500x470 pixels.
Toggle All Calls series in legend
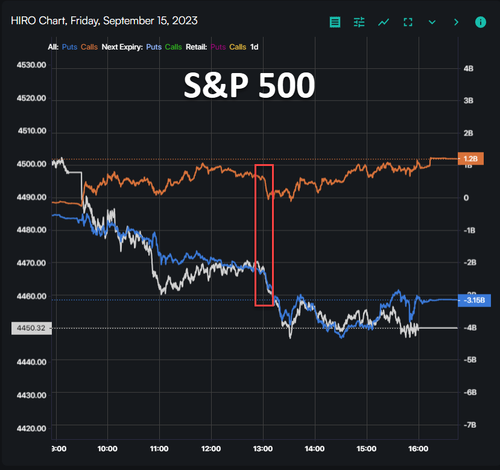click(x=89, y=47)
